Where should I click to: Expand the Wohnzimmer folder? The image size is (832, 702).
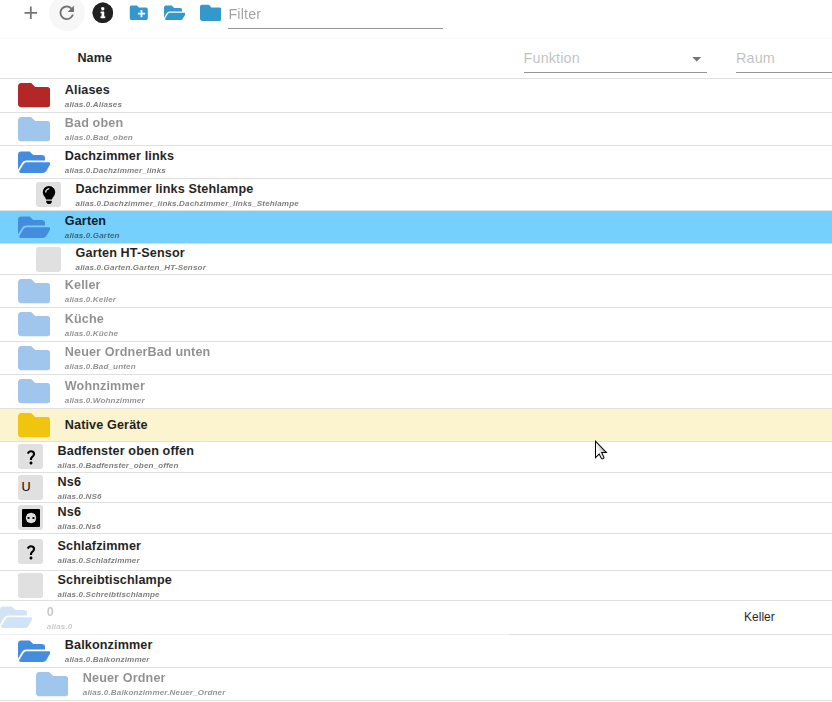click(34, 391)
